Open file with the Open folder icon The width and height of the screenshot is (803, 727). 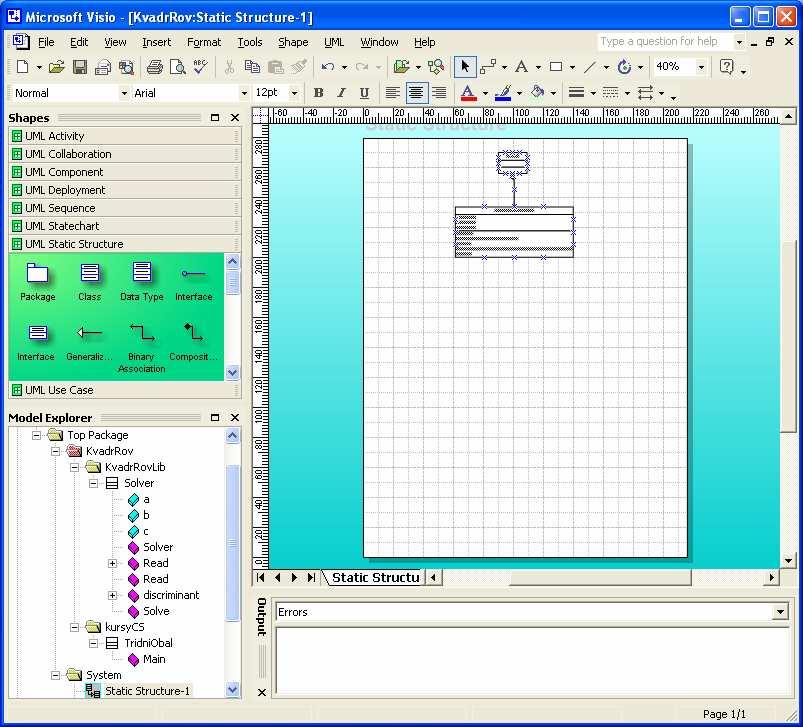click(x=56, y=67)
